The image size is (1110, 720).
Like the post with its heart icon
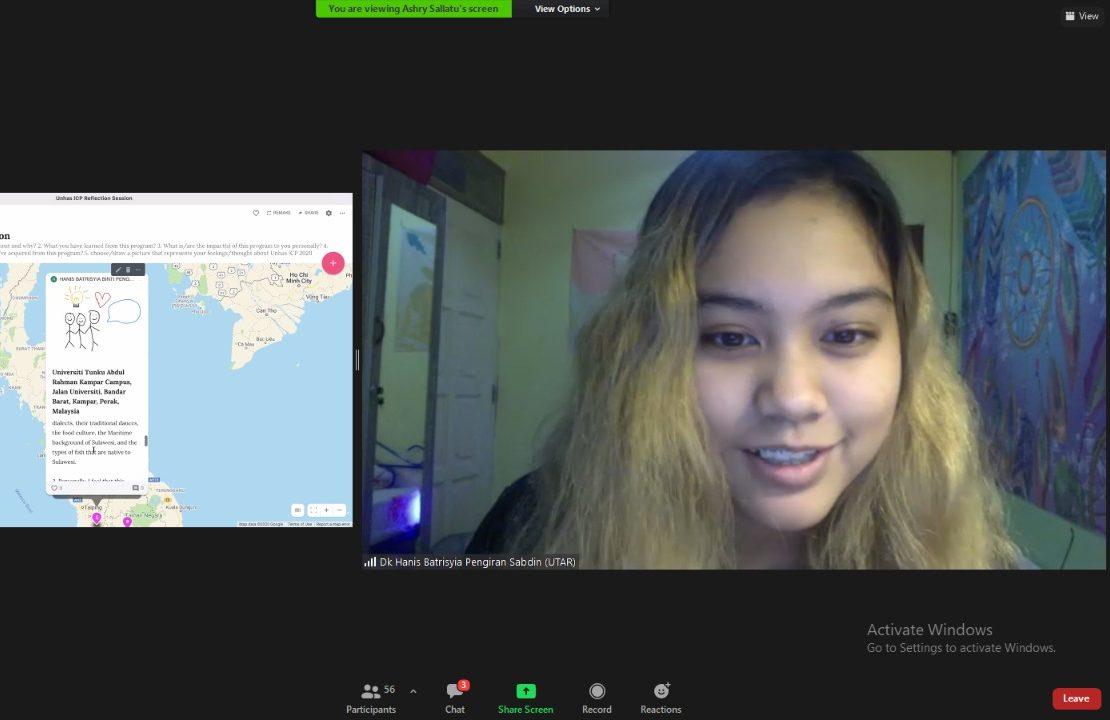(54, 488)
